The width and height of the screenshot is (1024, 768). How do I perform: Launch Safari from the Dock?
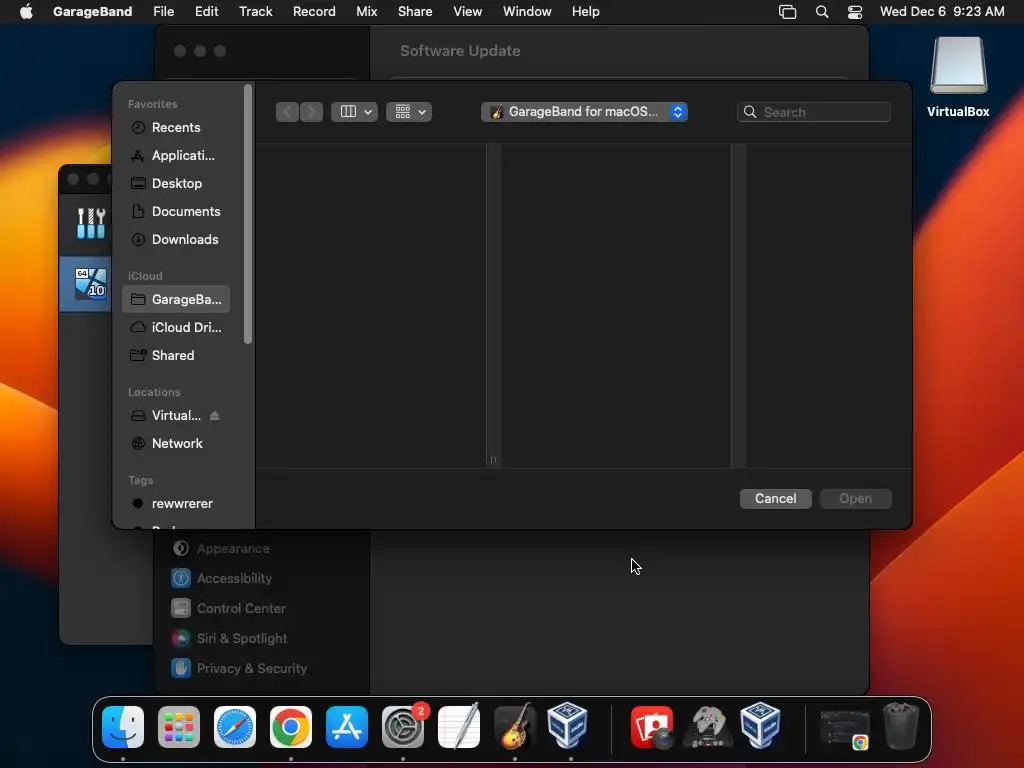235,727
